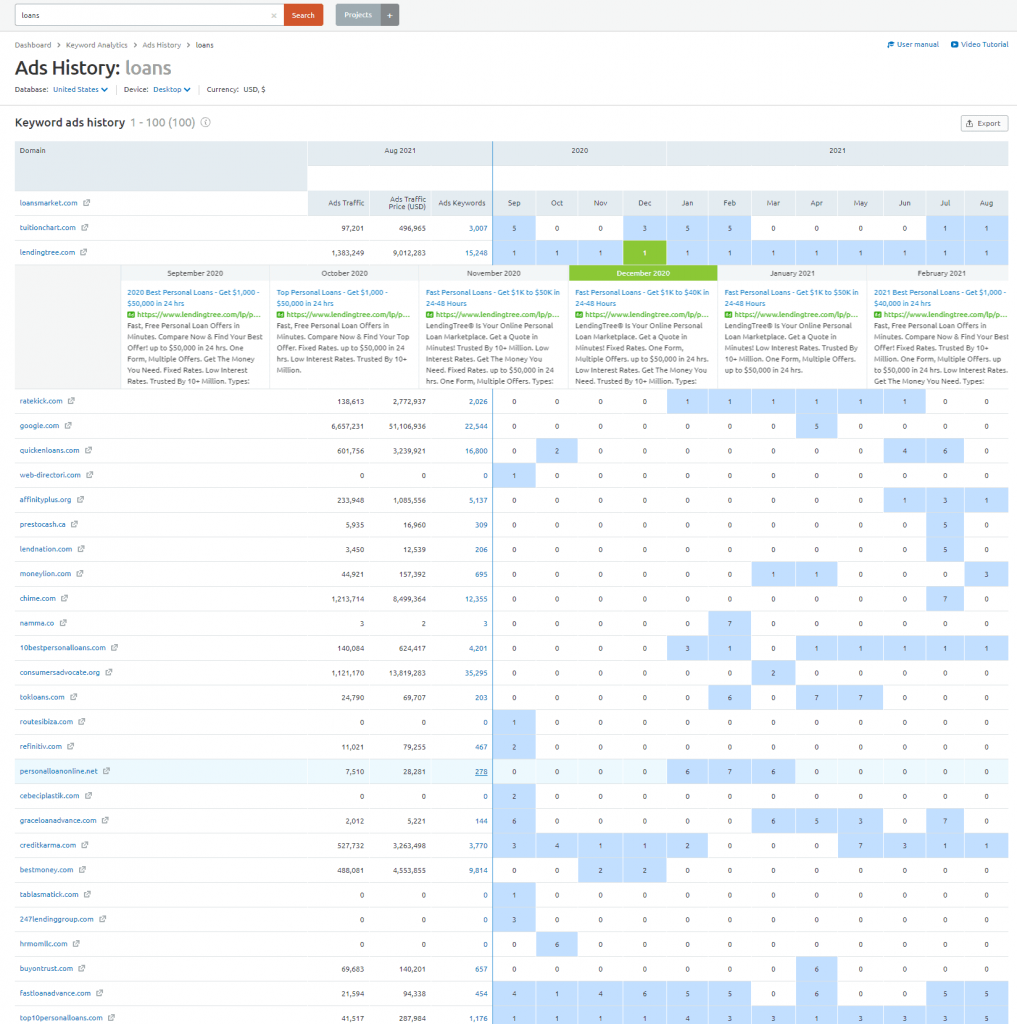Clear the loans search field
This screenshot has width=1017, height=1024.
(x=274, y=16)
